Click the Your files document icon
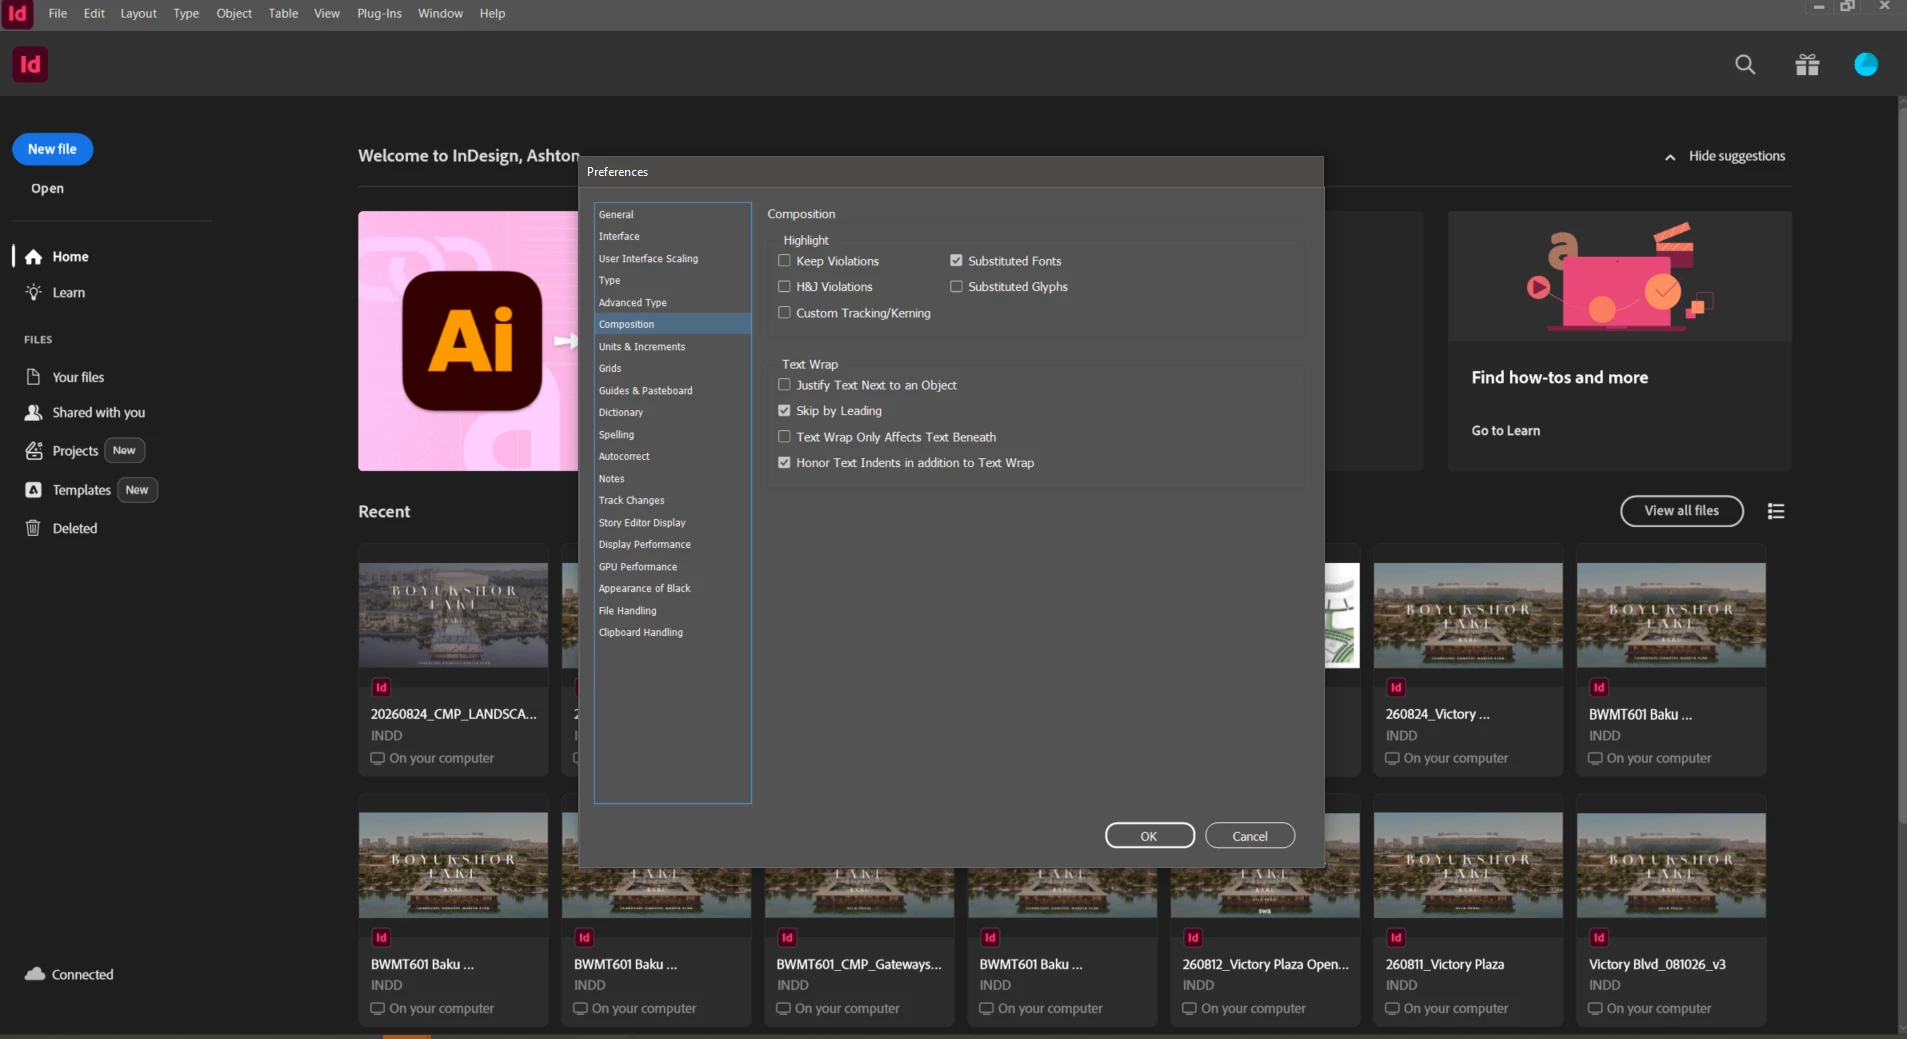The image size is (1907, 1039). [x=34, y=377]
